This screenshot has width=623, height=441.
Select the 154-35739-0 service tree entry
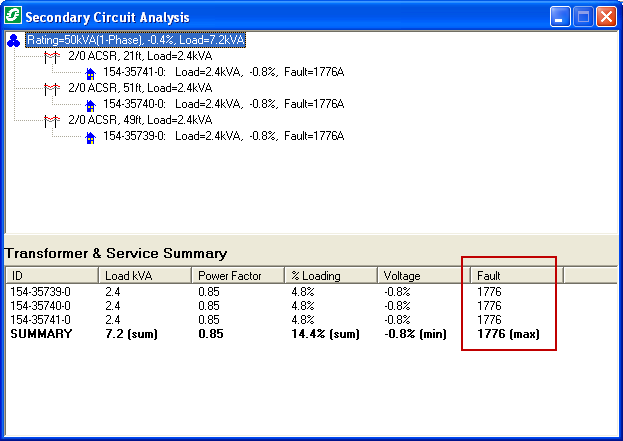[223, 136]
